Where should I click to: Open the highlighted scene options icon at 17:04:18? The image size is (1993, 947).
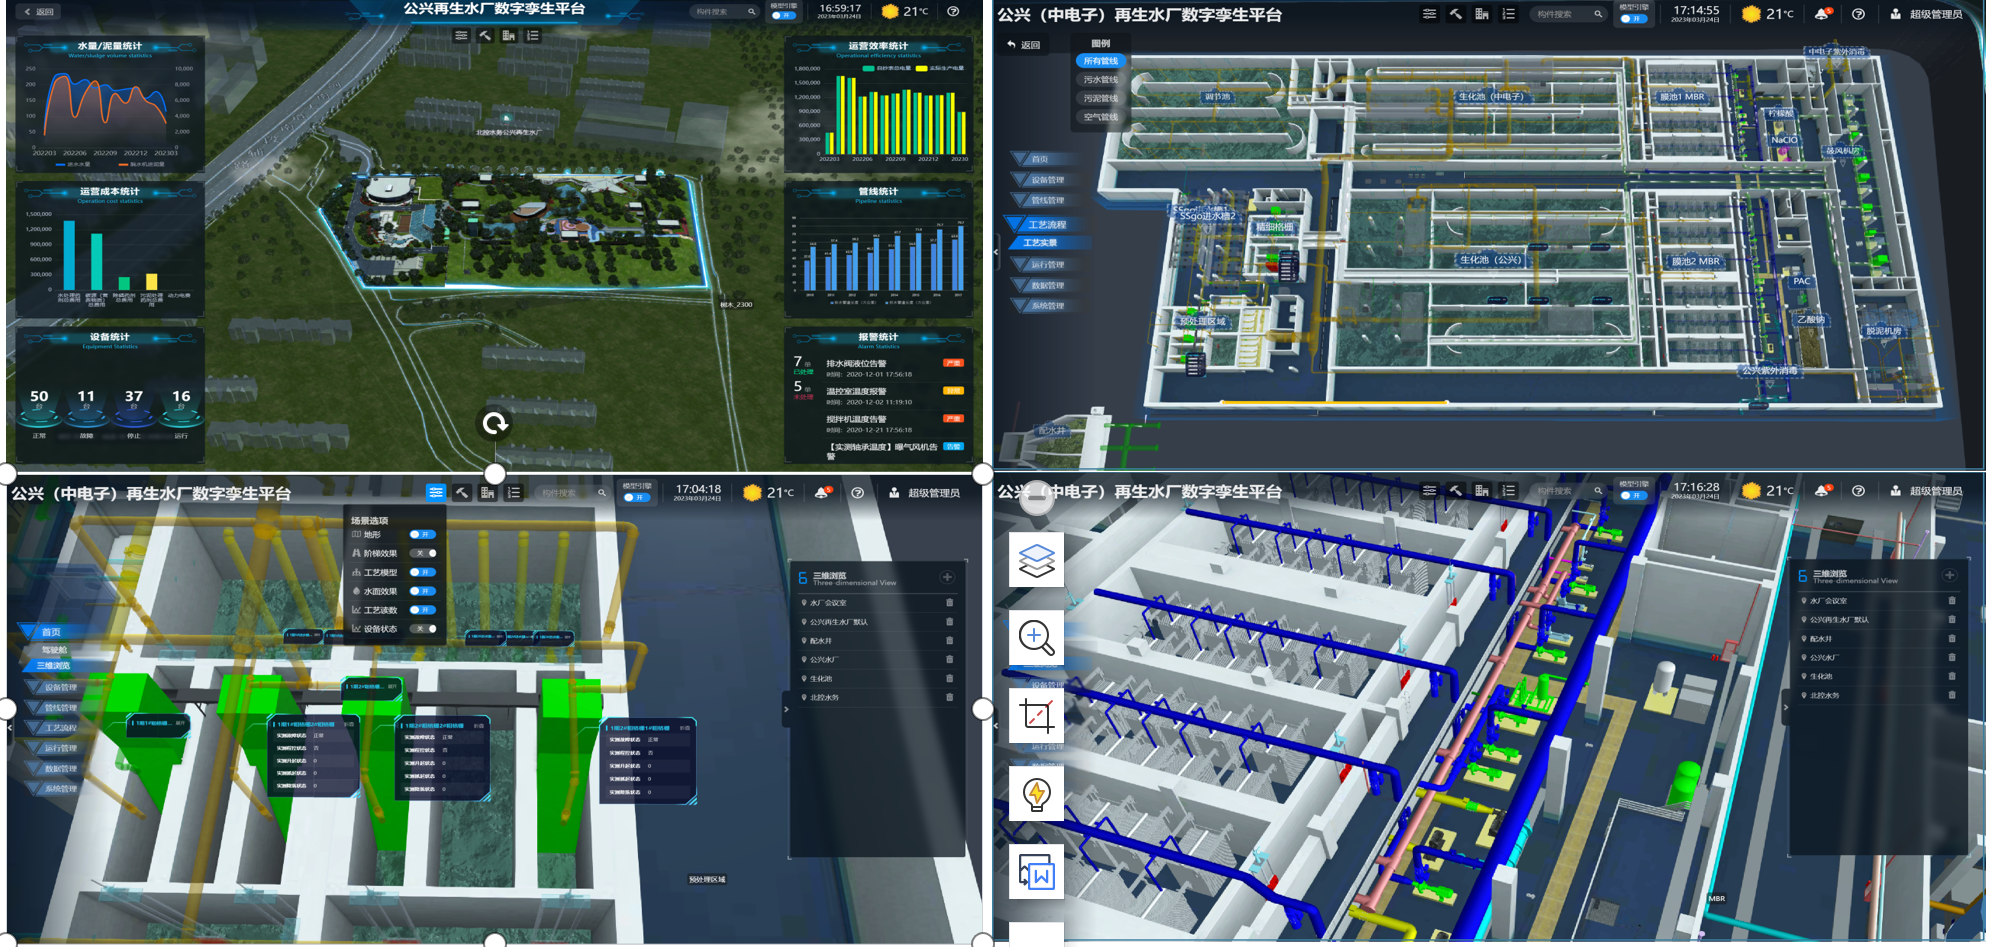point(436,492)
